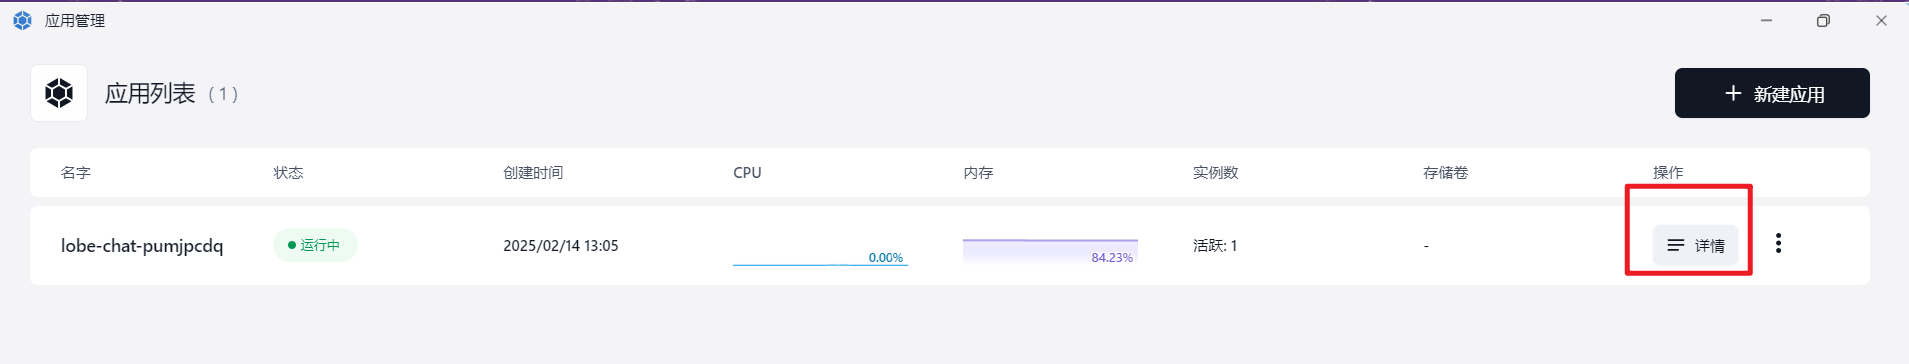Click the 存储卷 column header

tap(1445, 172)
